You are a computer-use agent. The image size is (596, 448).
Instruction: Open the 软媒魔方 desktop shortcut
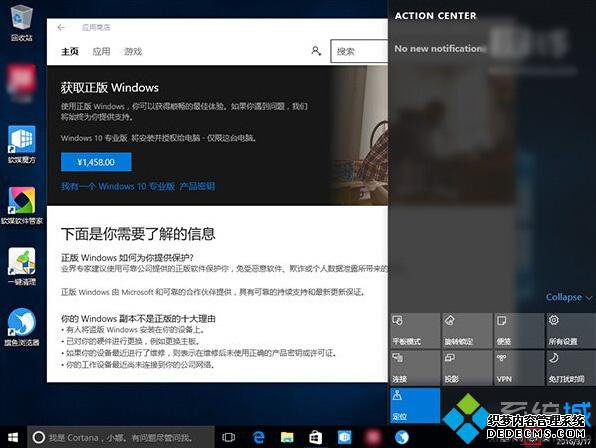click(x=22, y=145)
